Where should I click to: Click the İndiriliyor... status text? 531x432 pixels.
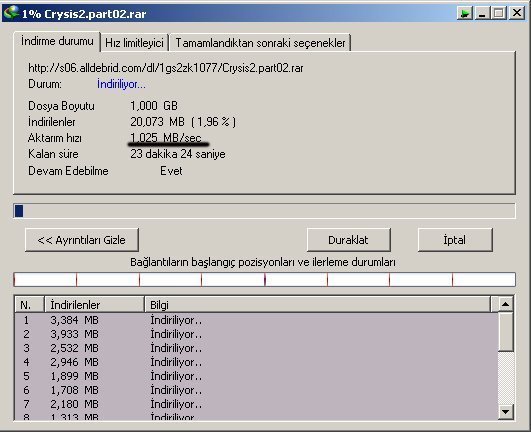[121, 84]
